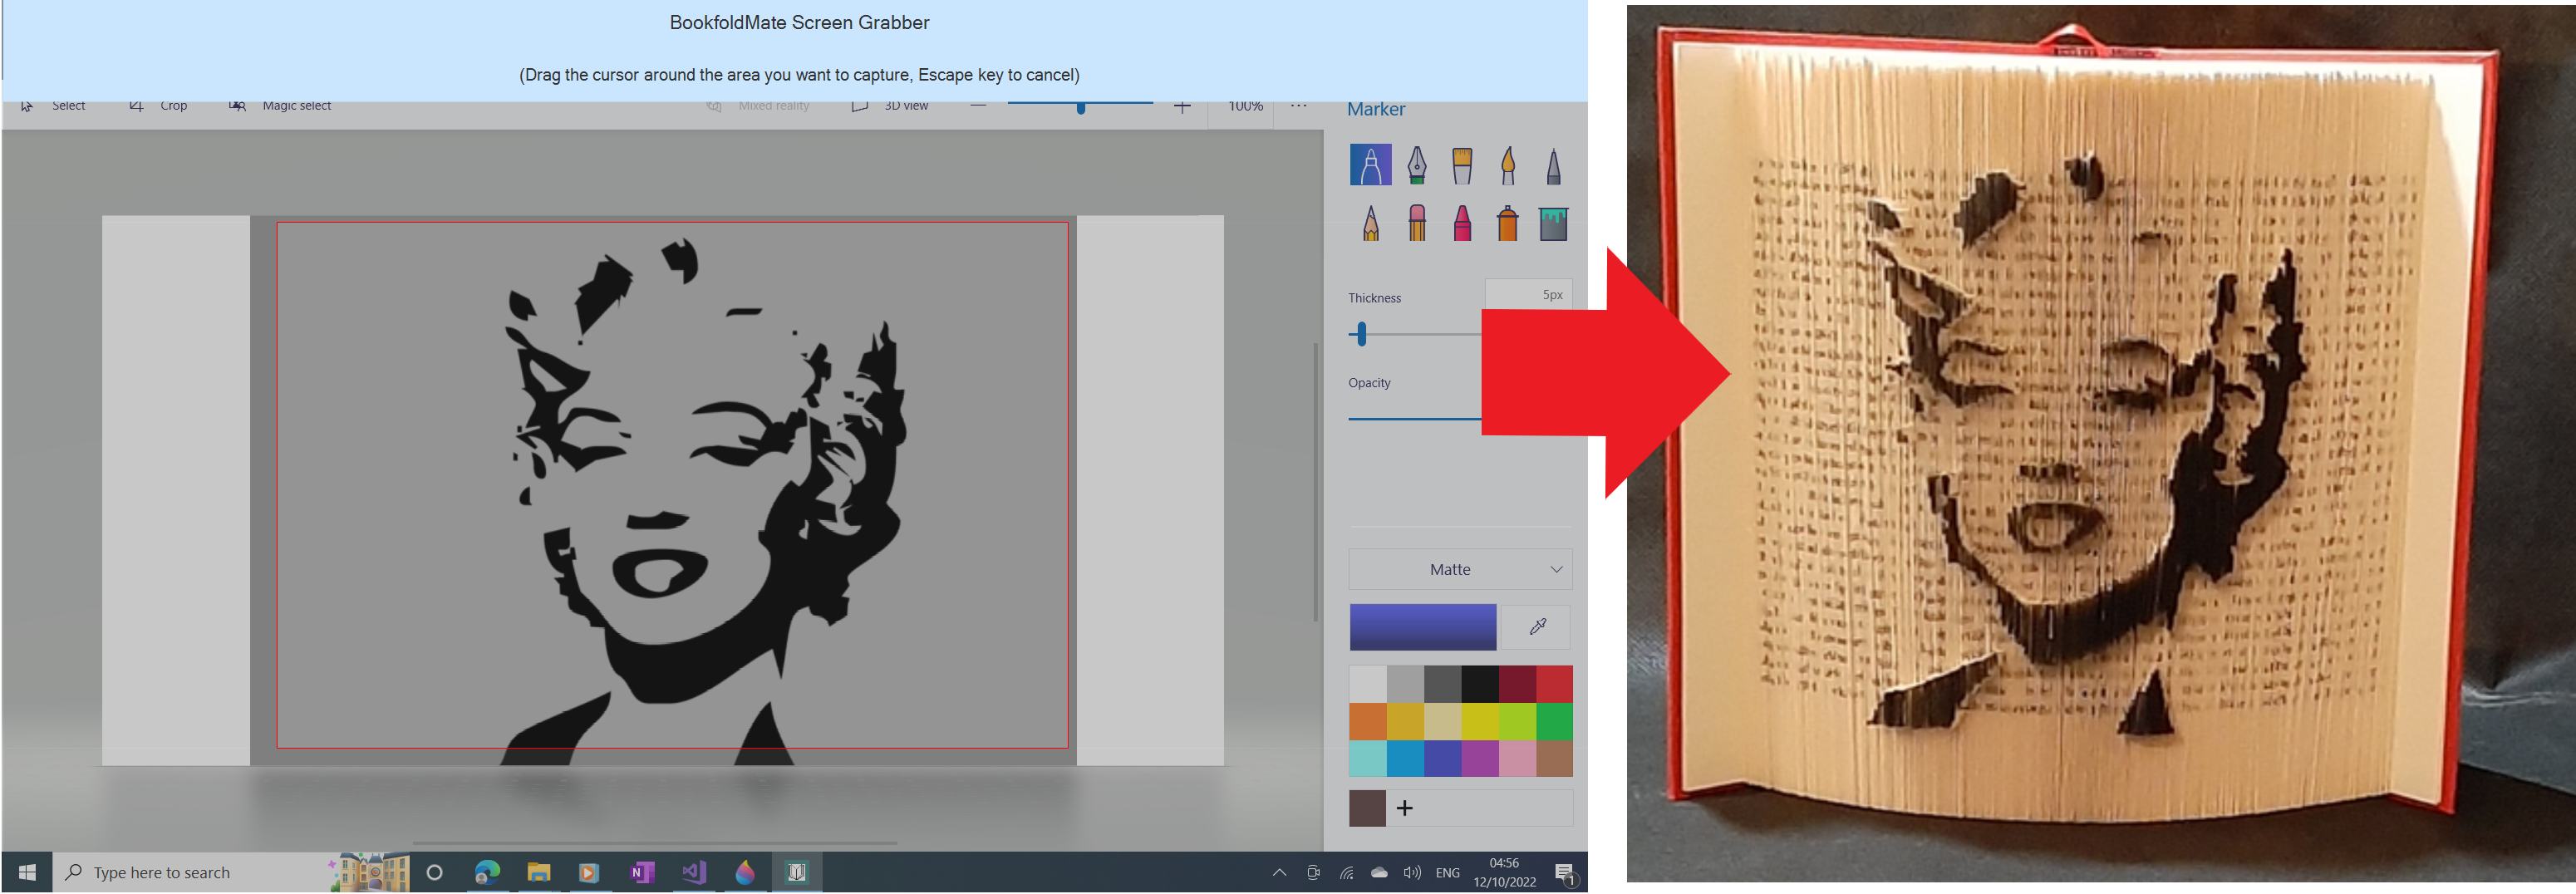Open BookfoldMate book icon in taskbar
Image resolution: width=2576 pixels, height=894 pixels.
[x=796, y=872]
